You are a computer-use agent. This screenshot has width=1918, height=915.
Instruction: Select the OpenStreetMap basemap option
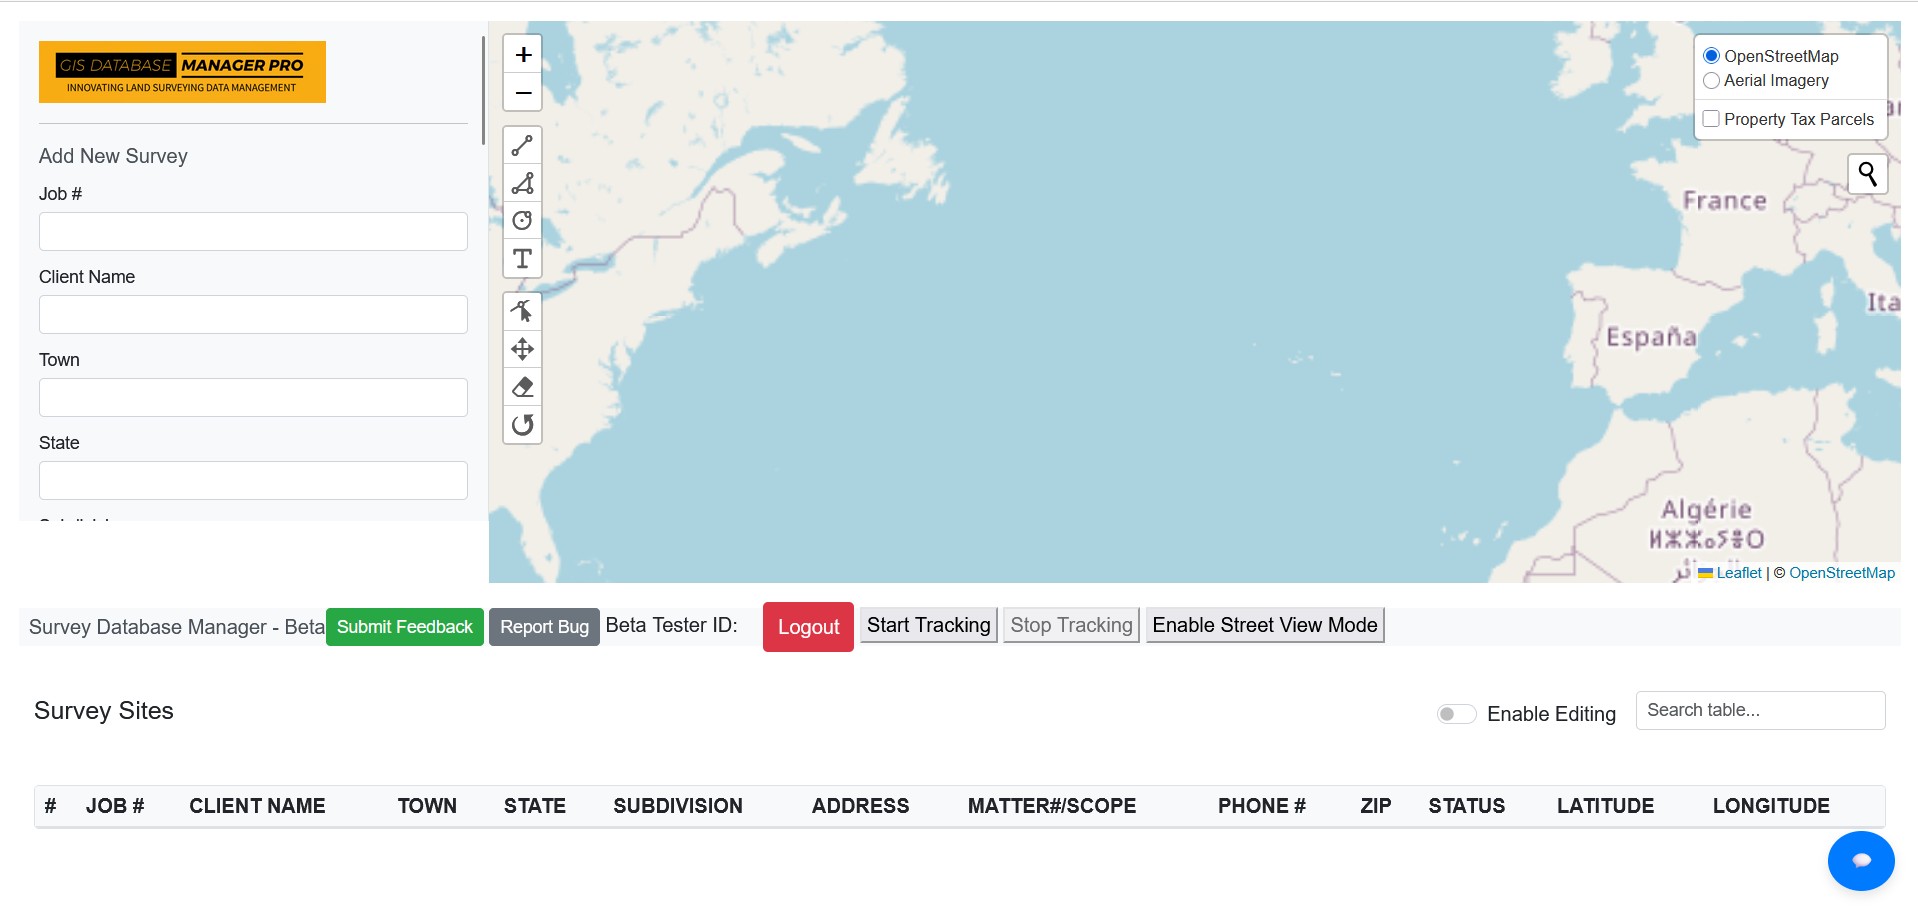tap(1711, 56)
